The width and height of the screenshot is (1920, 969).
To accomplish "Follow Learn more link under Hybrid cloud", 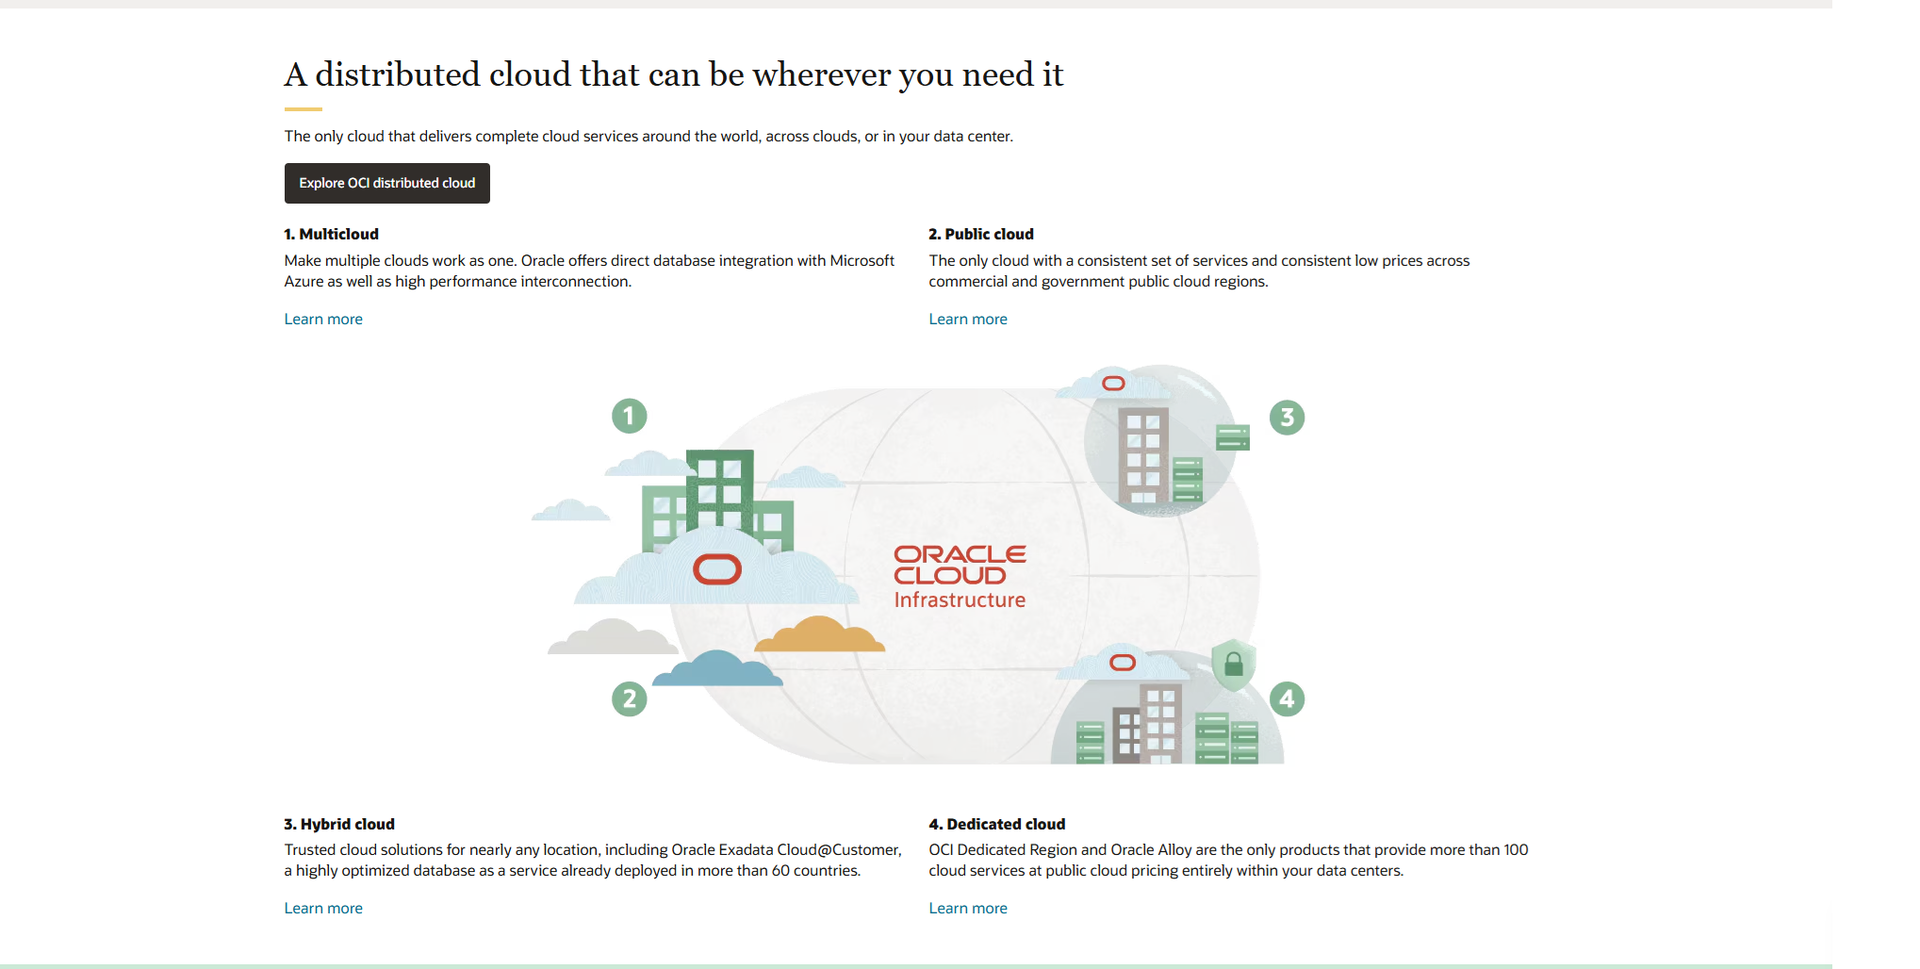I will click(323, 908).
